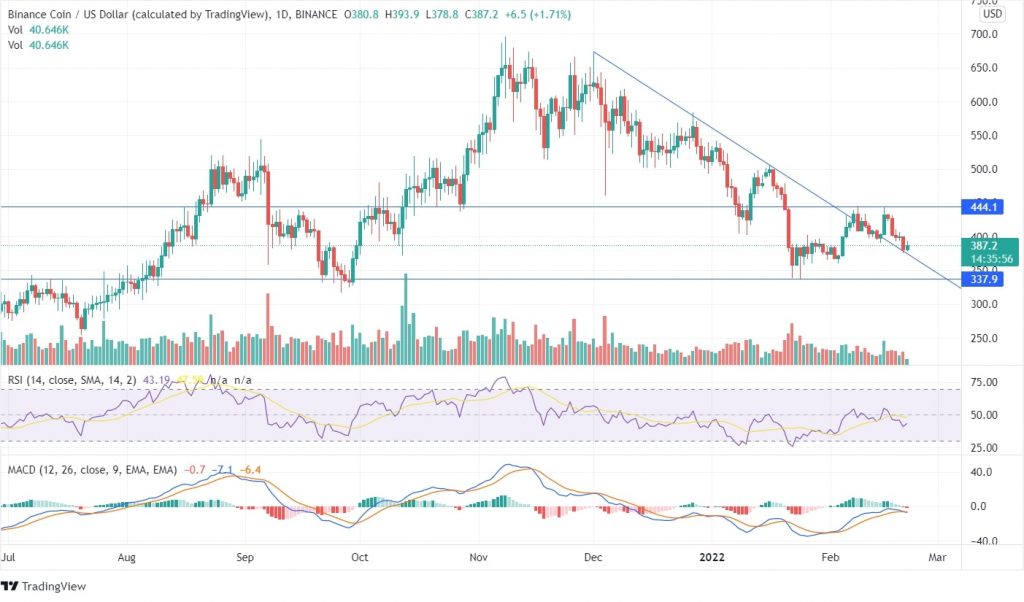Click the RSI 75.00 scale label

[984, 382]
